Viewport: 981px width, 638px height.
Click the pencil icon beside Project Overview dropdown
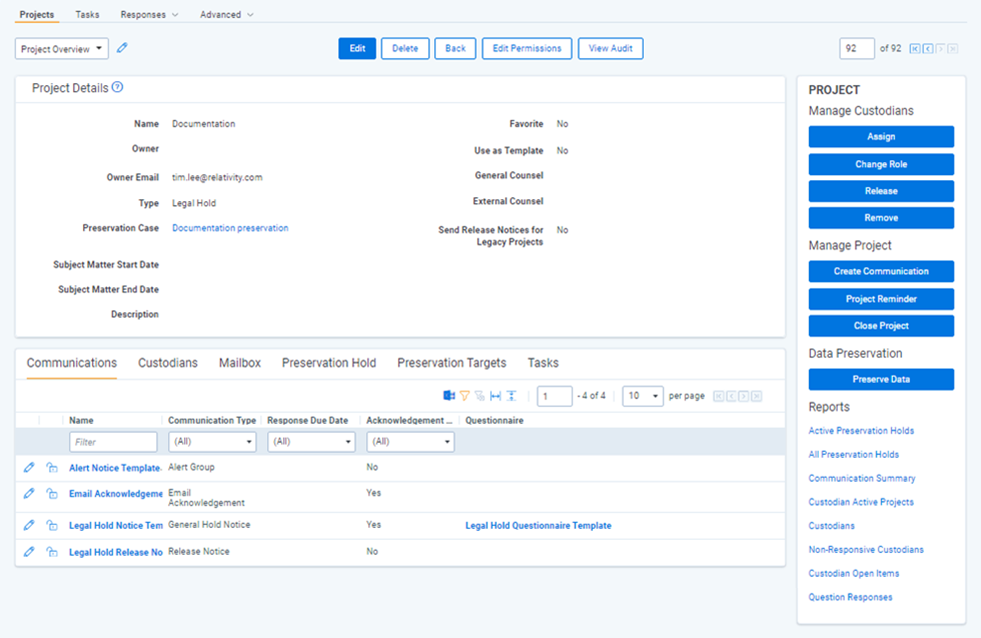pyautogui.click(x=122, y=48)
